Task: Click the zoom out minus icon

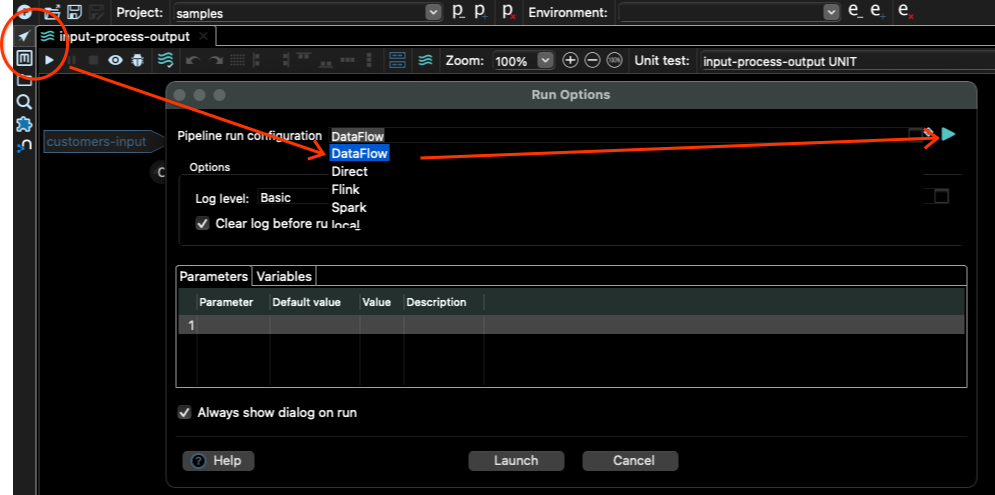Action: point(592,61)
